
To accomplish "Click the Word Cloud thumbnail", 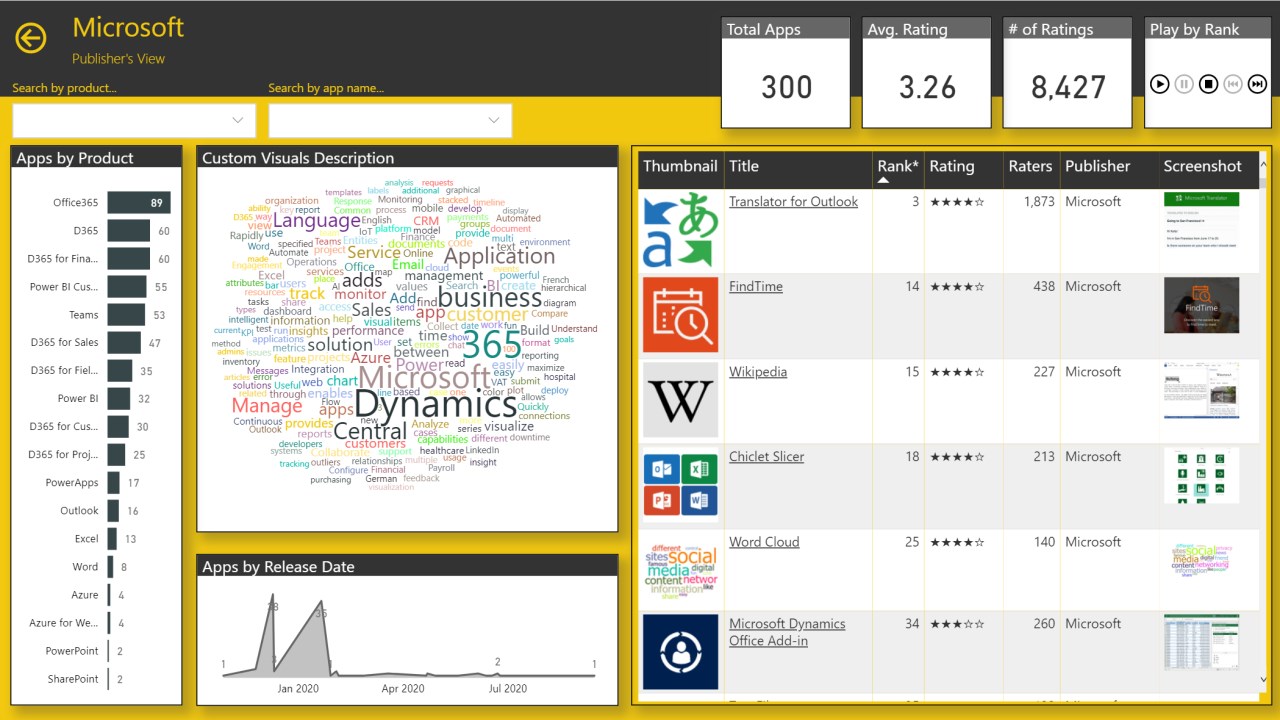I will click(x=680, y=570).
